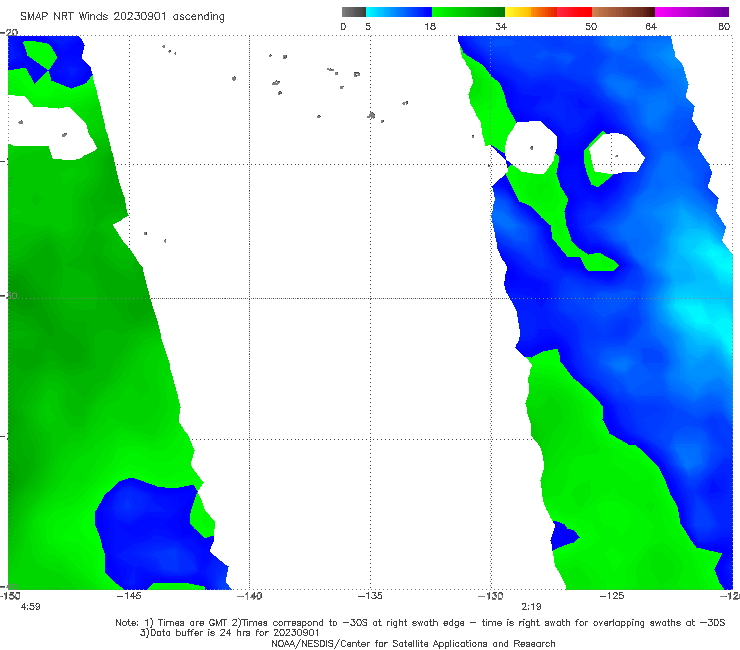
Task: Click the "2:19" swath time label
Action: click(x=531, y=607)
